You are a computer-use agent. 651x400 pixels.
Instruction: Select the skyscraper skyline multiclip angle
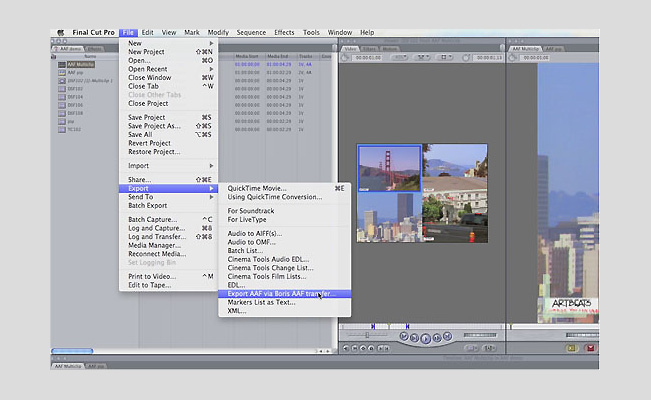click(x=389, y=217)
